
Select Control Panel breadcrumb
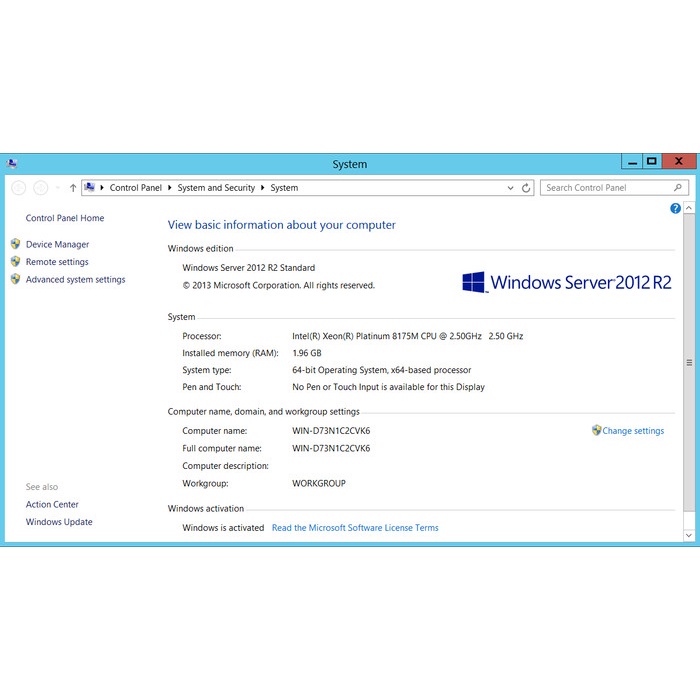(136, 188)
